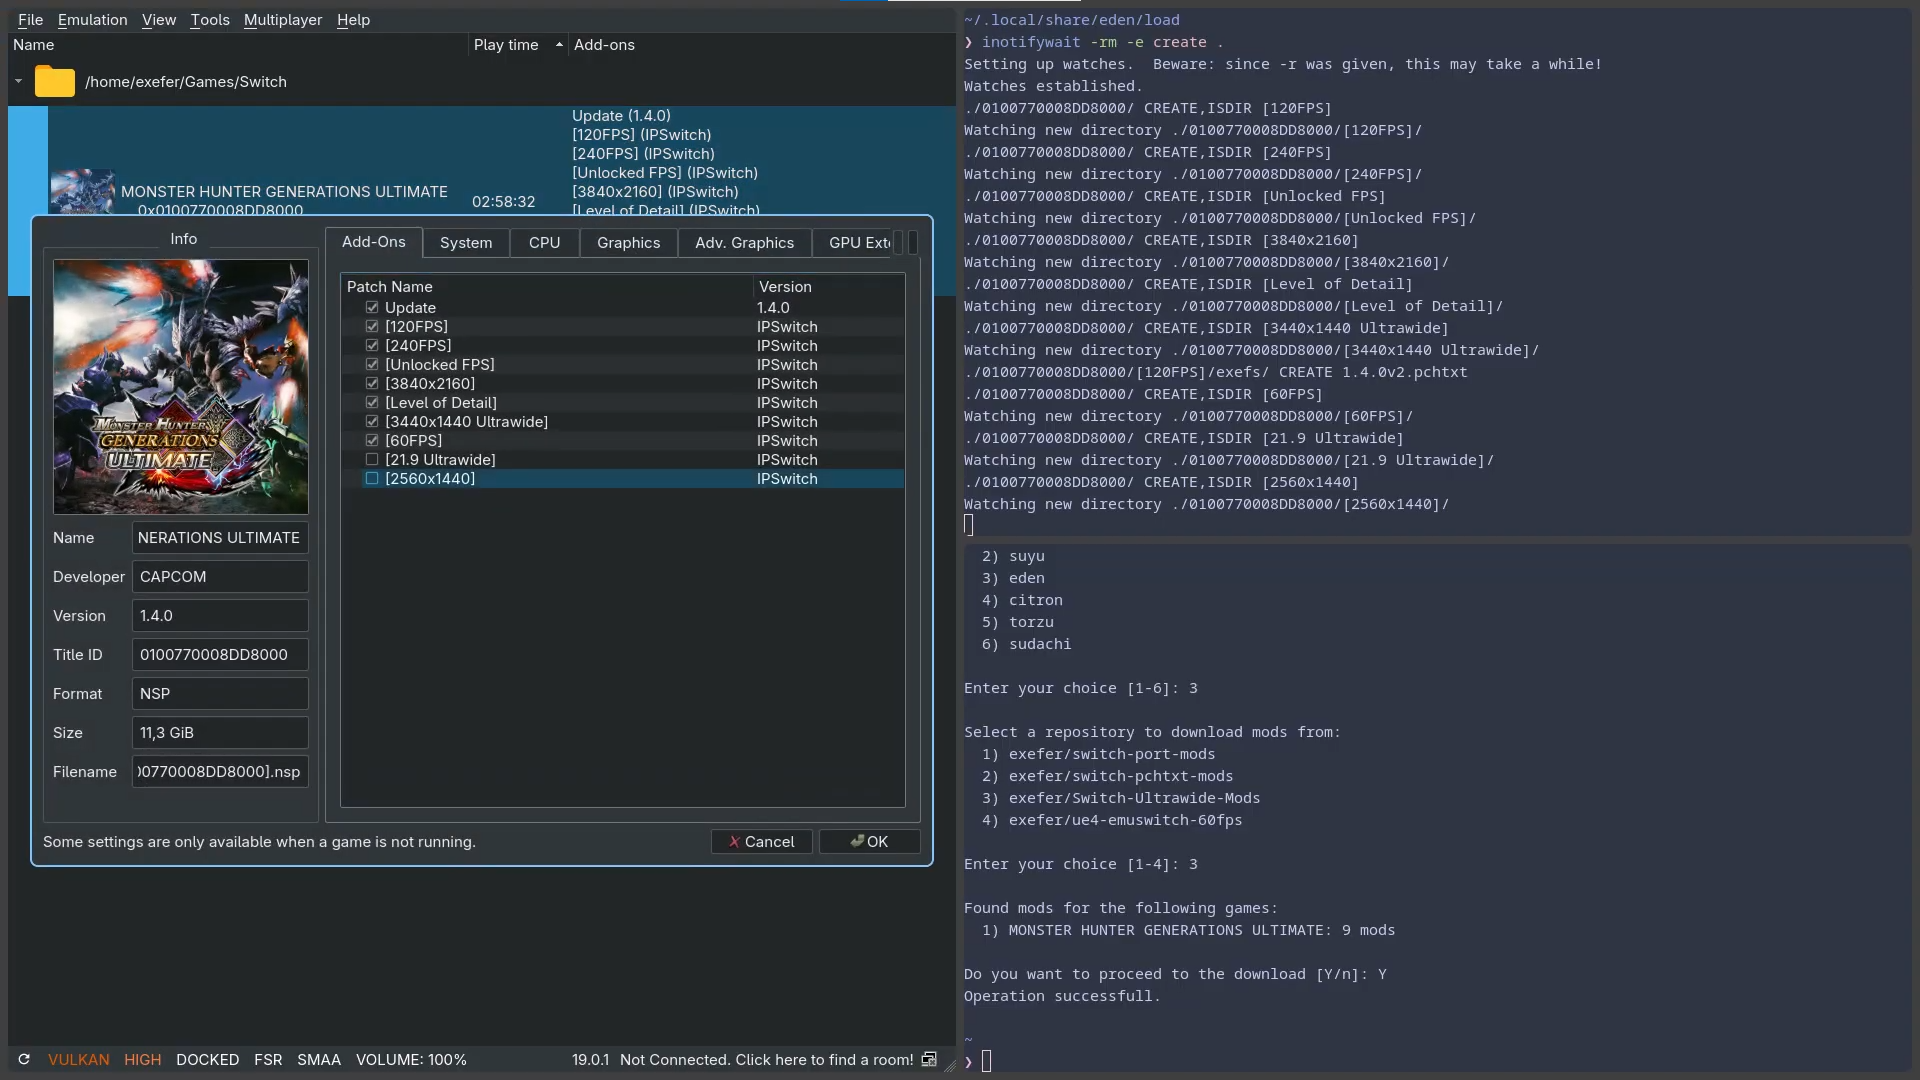Toggle the VULKAN graphics API indicator

(x=78, y=1059)
